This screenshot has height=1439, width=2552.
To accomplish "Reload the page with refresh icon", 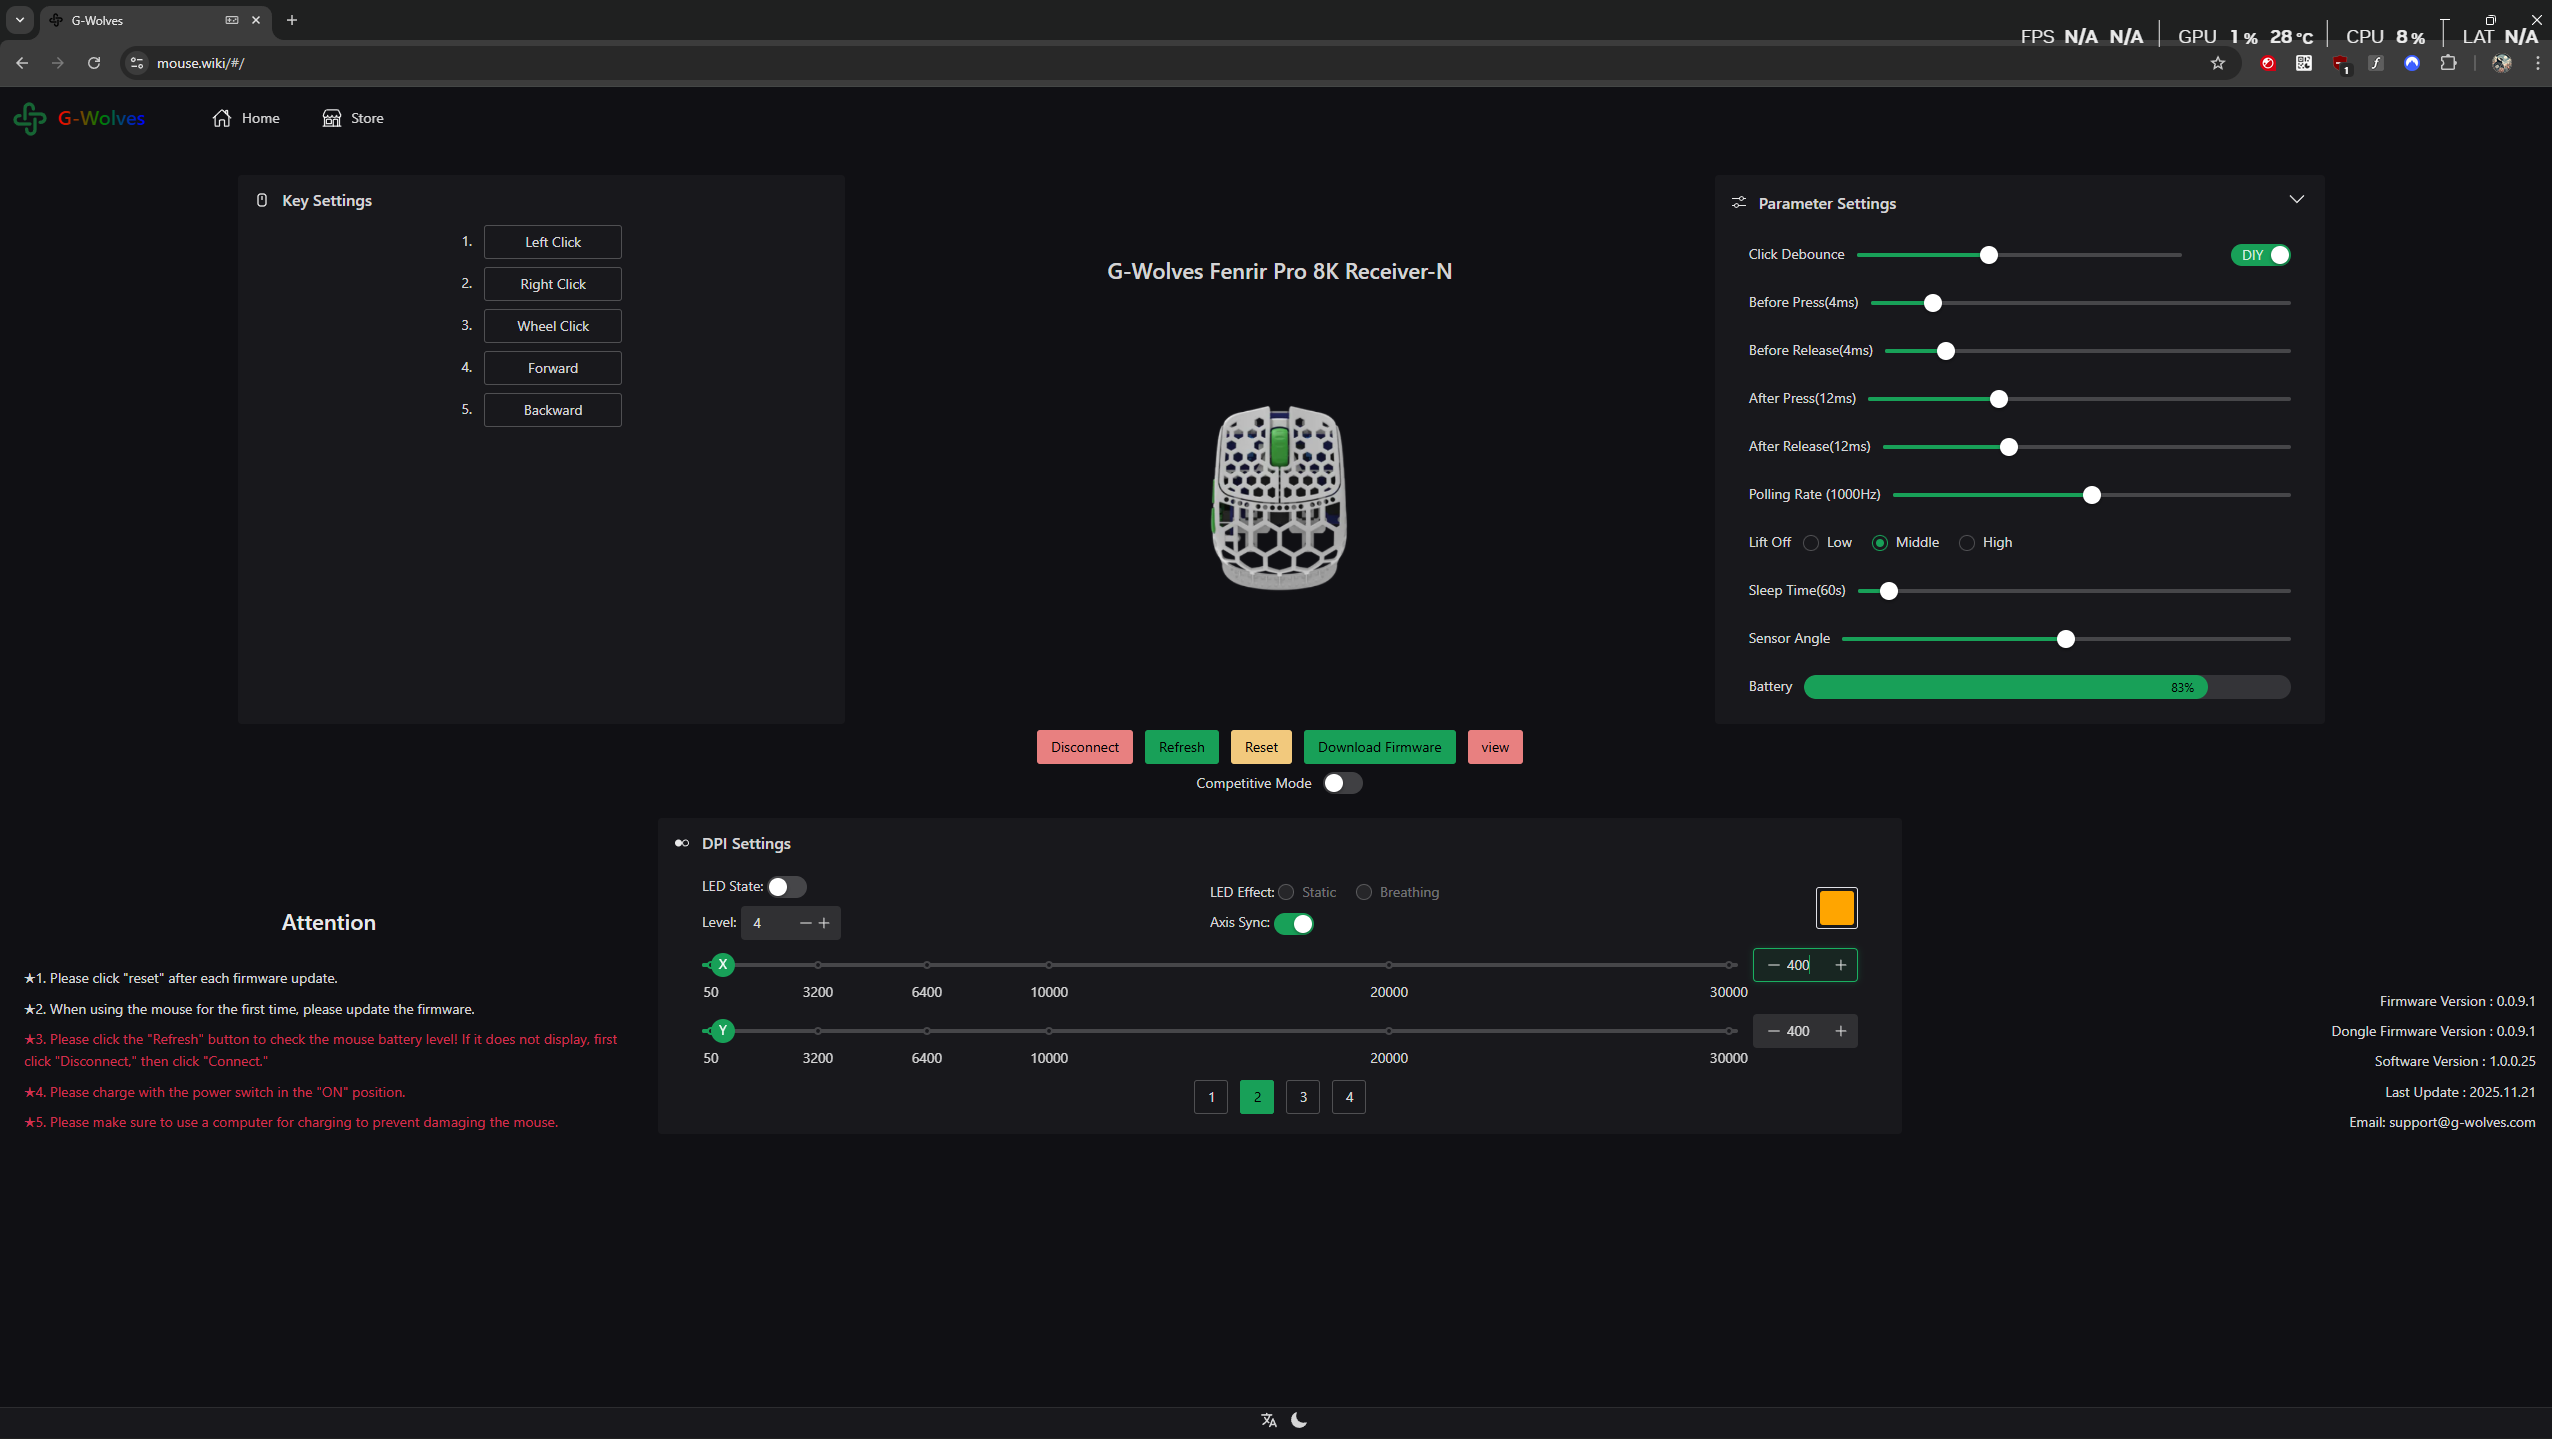I will (x=94, y=63).
